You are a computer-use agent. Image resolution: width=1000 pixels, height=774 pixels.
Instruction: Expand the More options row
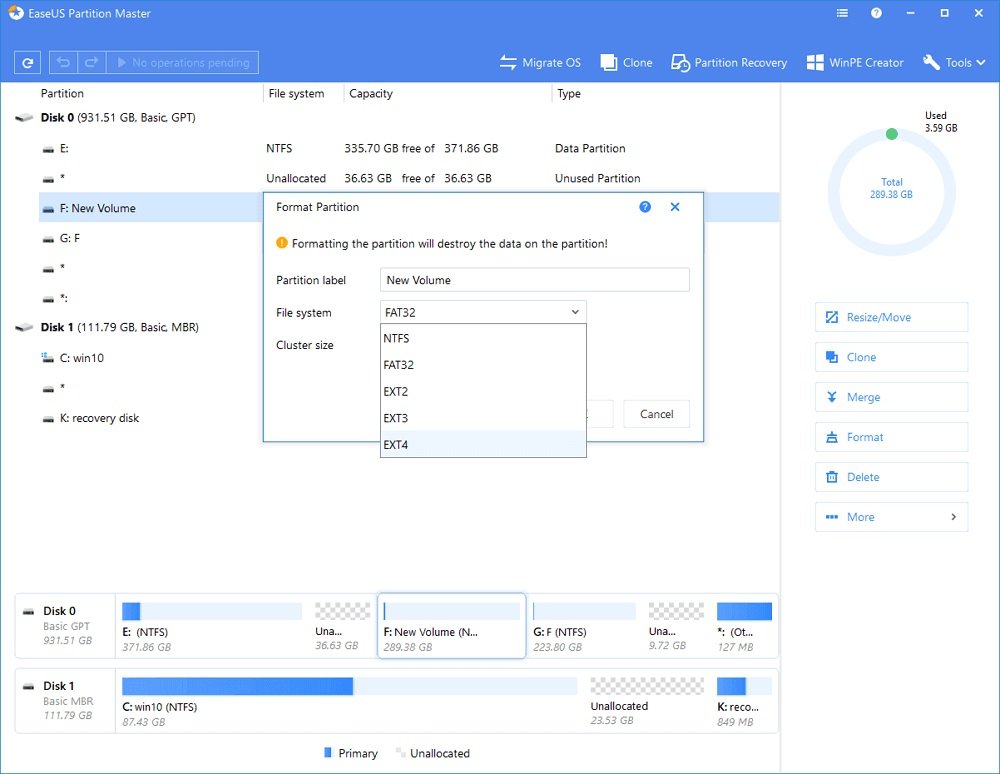pyautogui.click(x=891, y=517)
